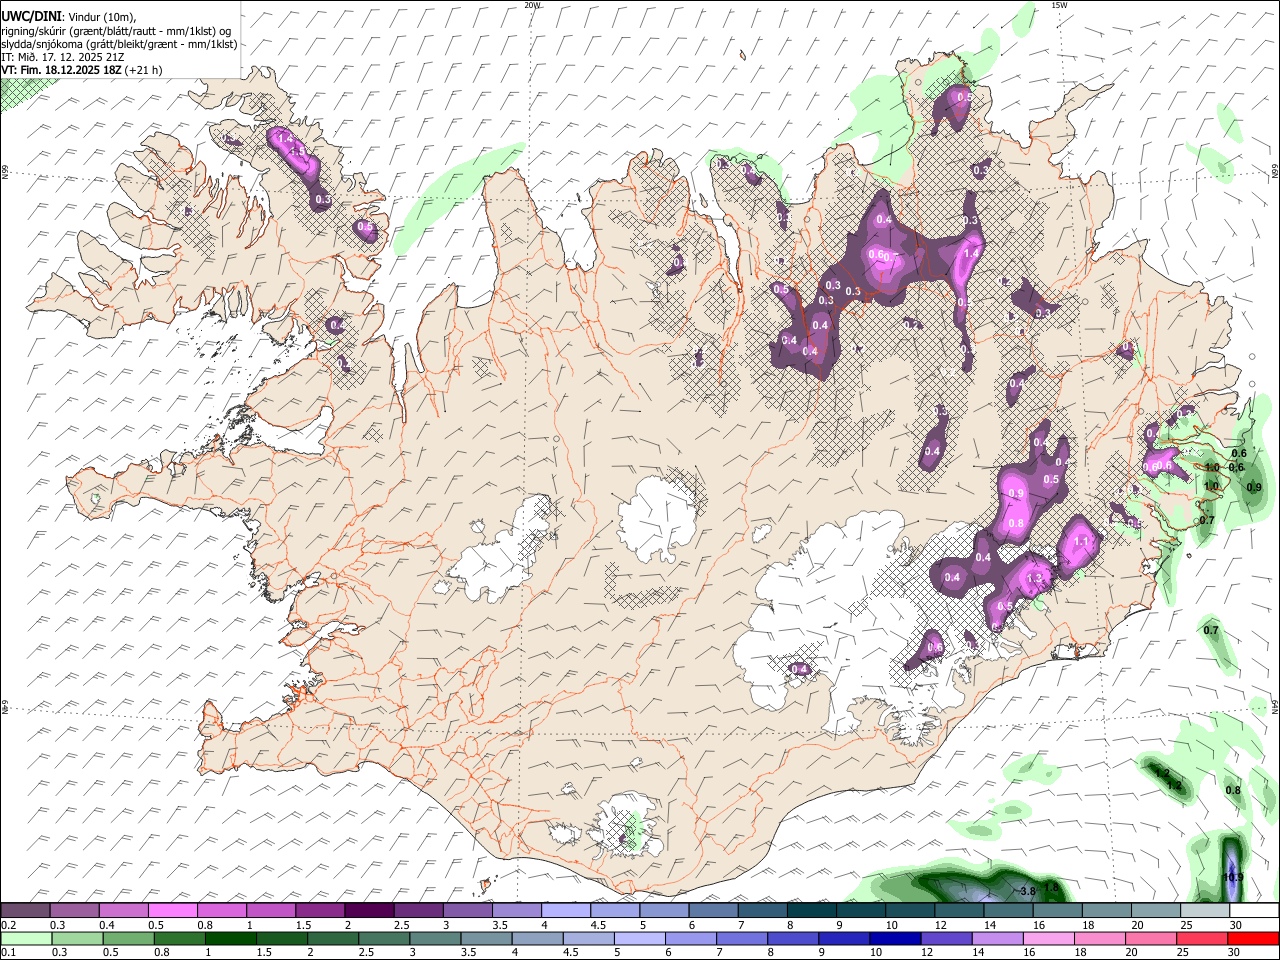Pick the violet 12 swatch on rain scale
This screenshot has width=1280, height=960.
click(x=947, y=939)
